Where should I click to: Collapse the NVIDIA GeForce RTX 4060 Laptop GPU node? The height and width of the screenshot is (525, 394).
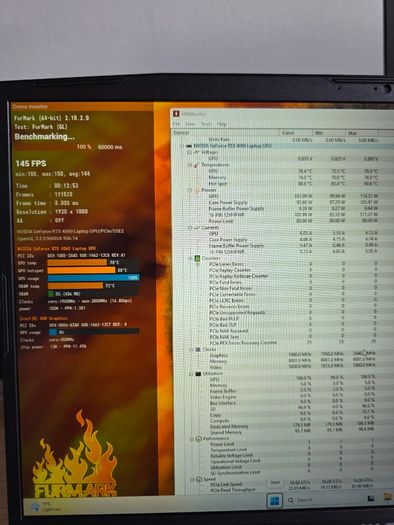click(182, 146)
